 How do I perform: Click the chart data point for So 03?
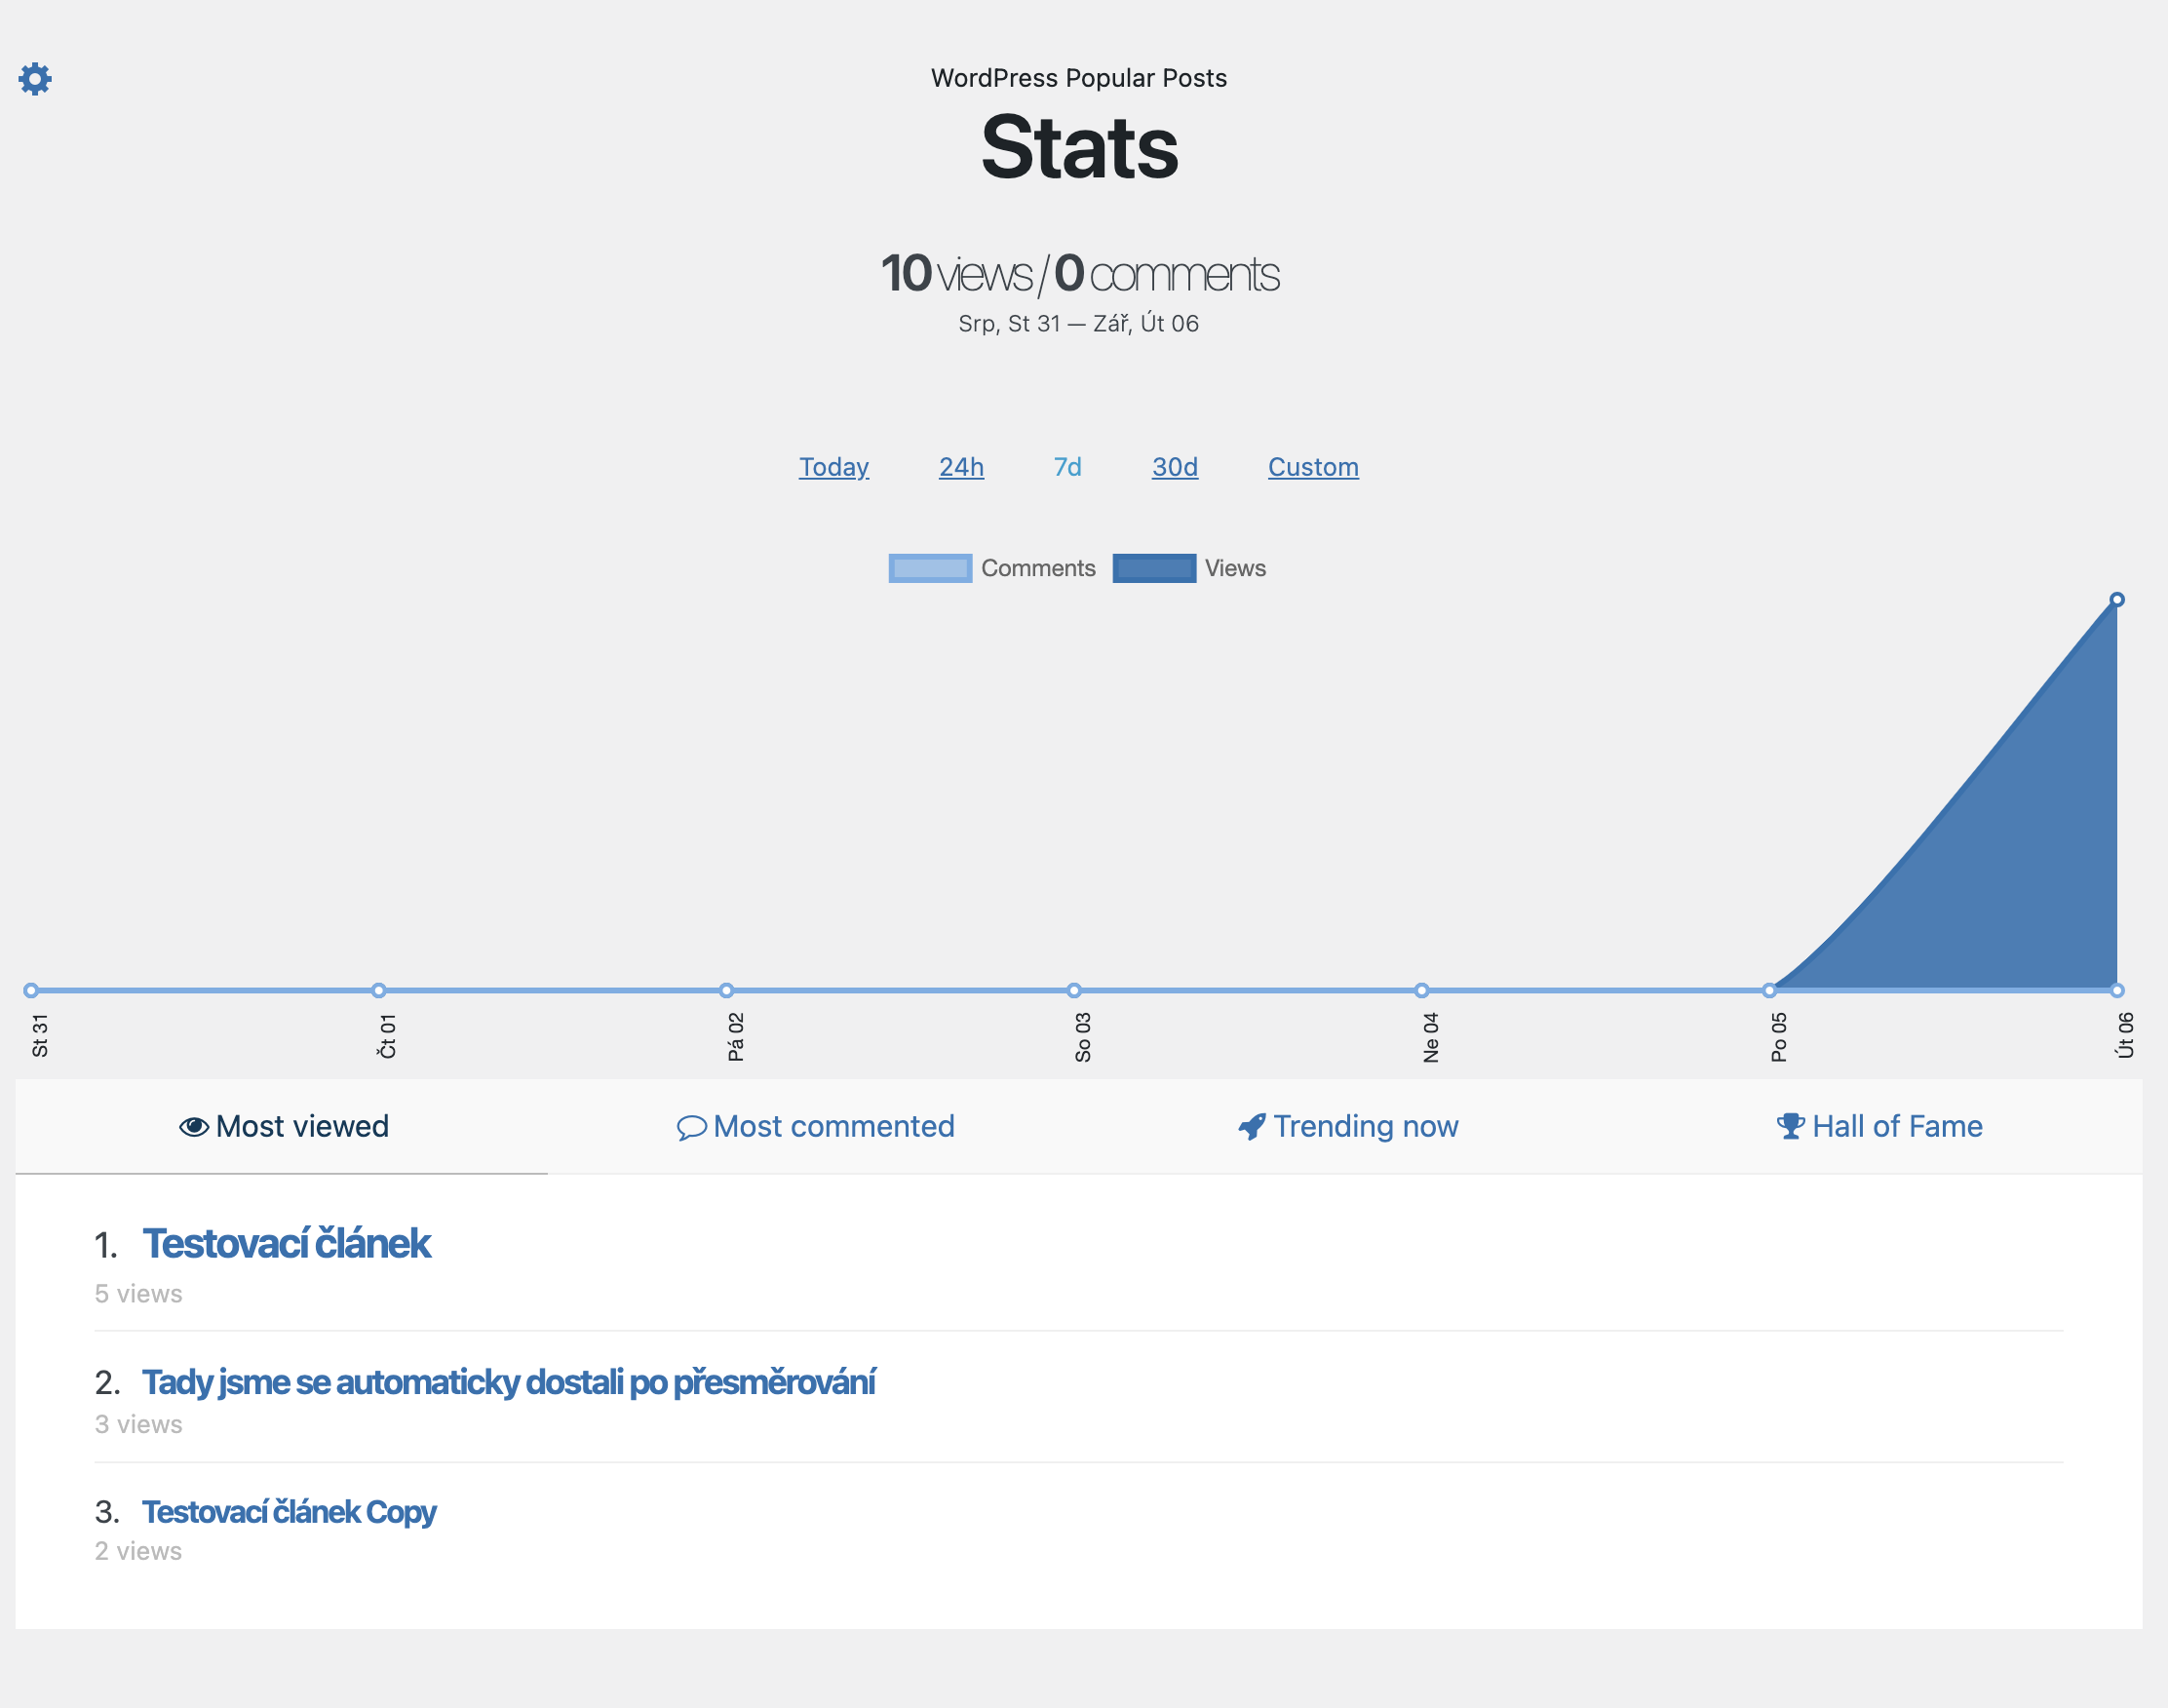coord(1074,991)
